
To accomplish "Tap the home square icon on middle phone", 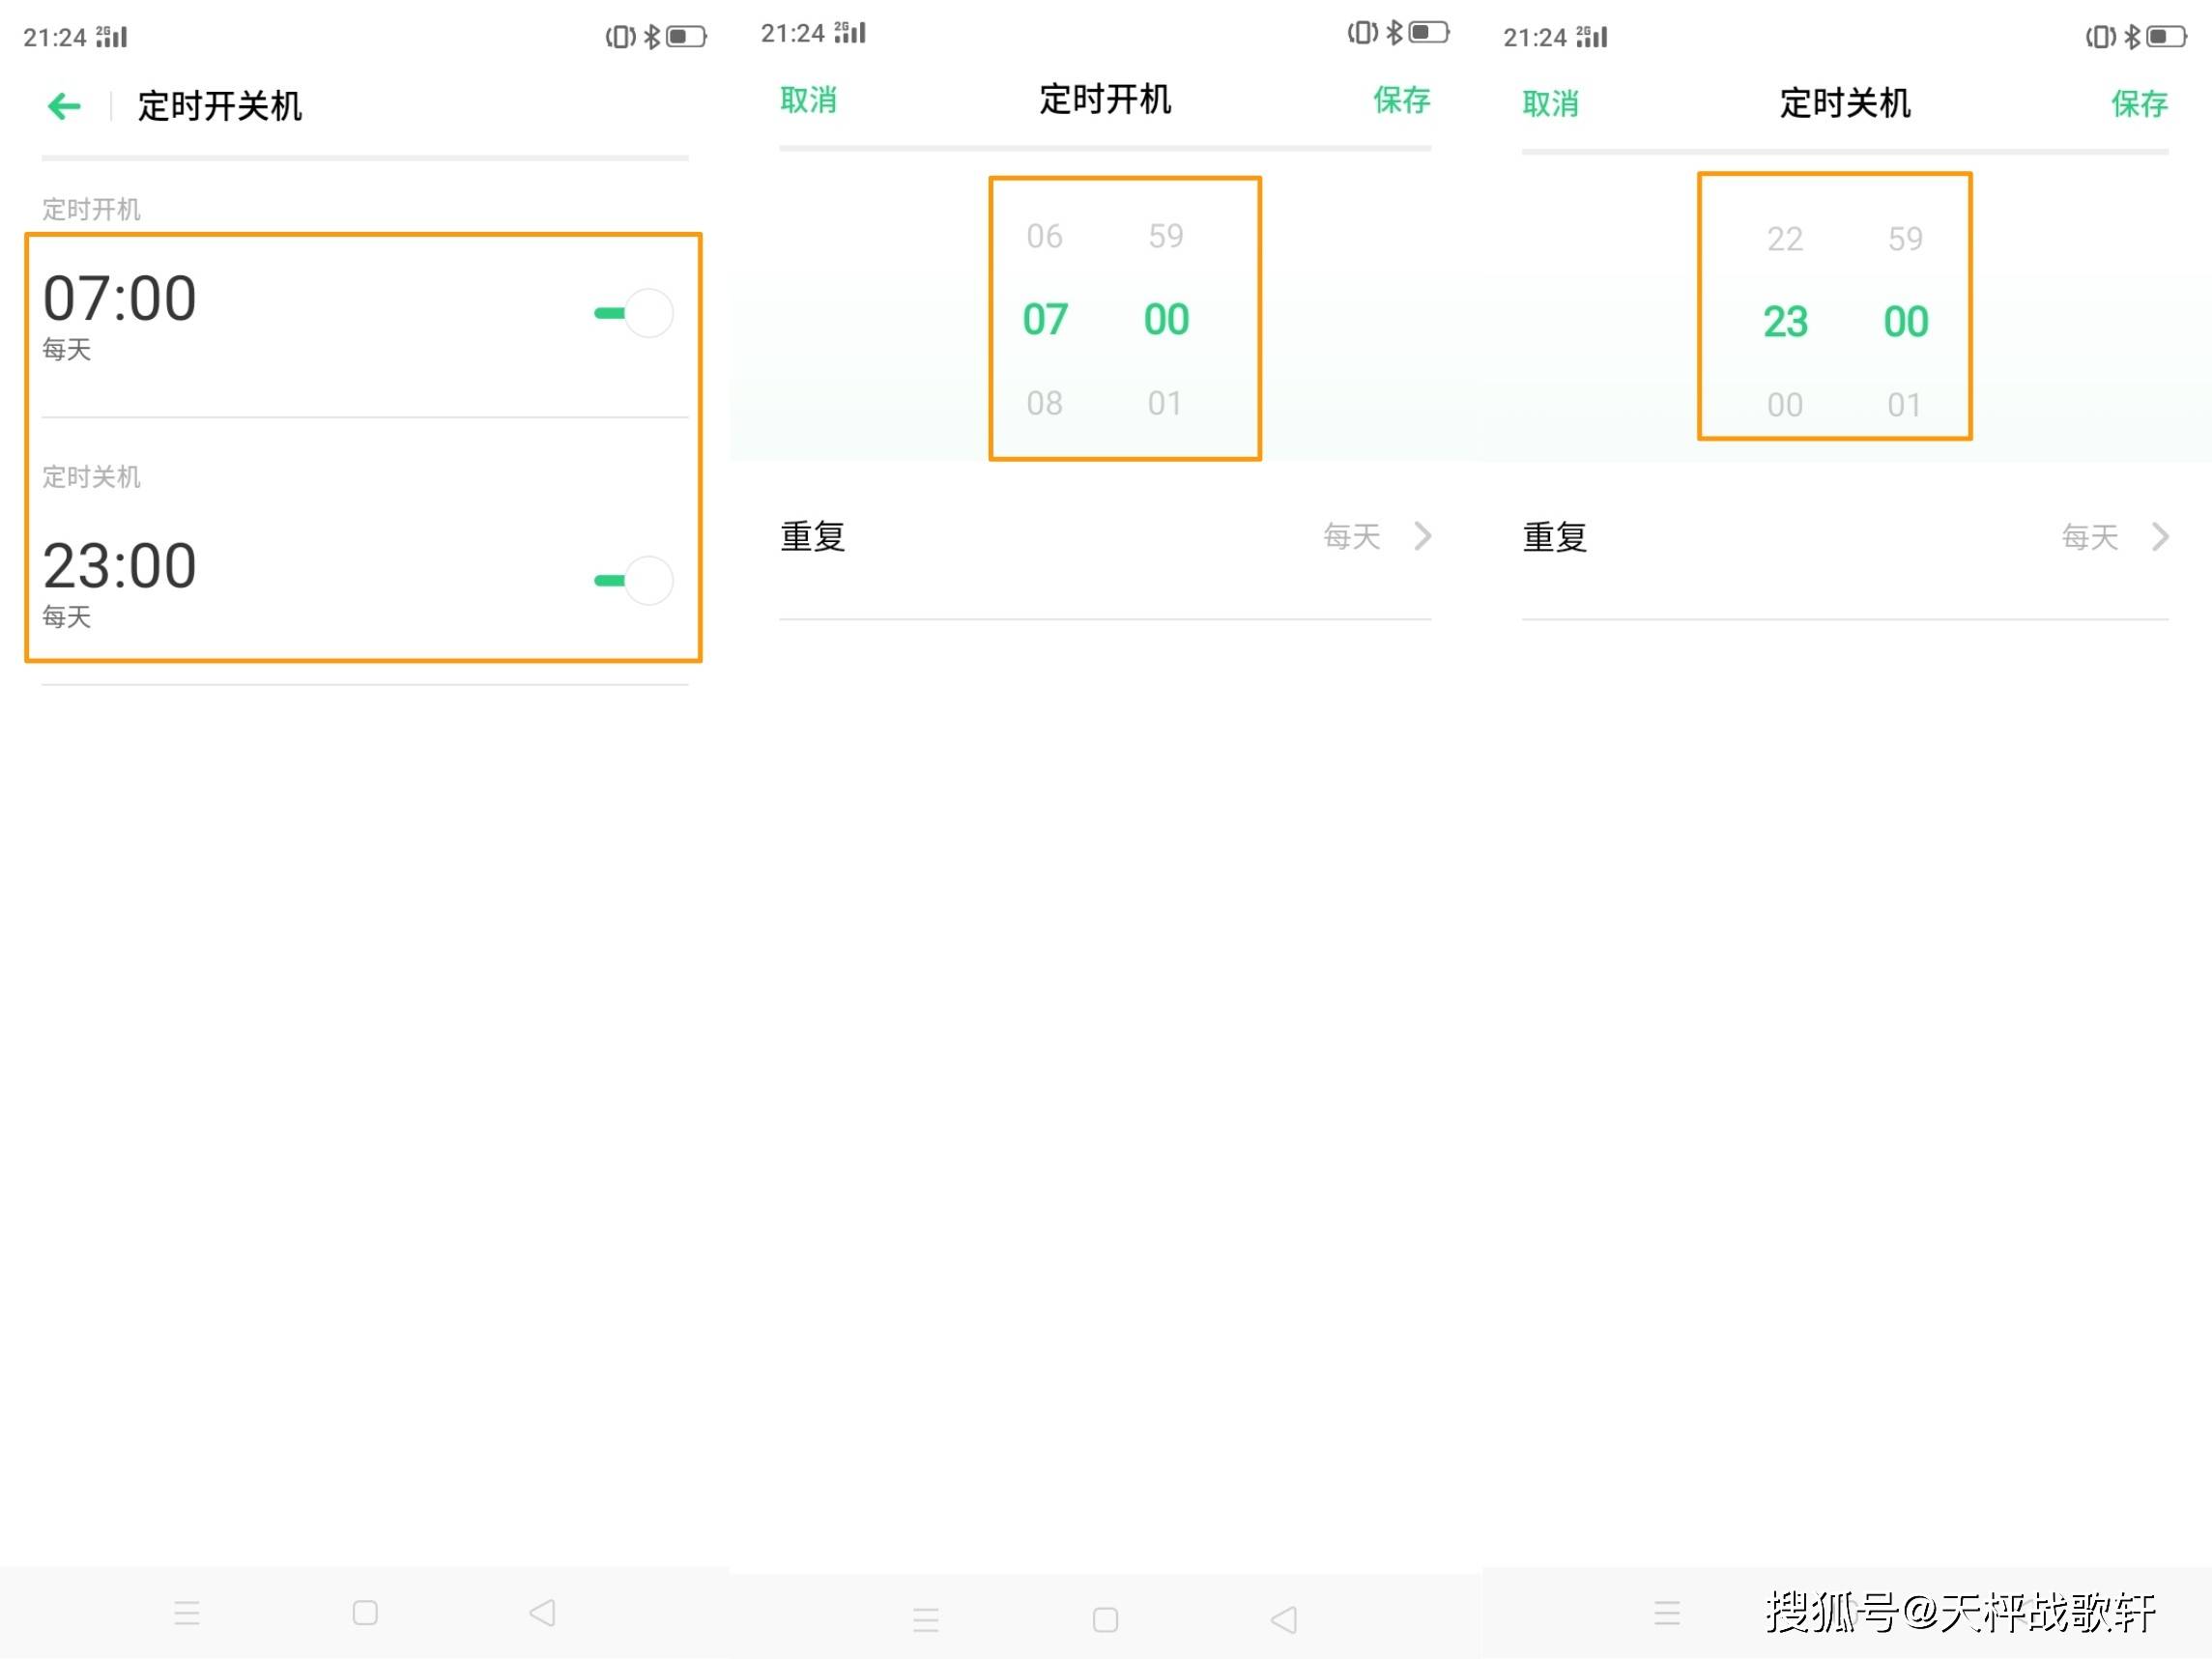I will click(1105, 1620).
